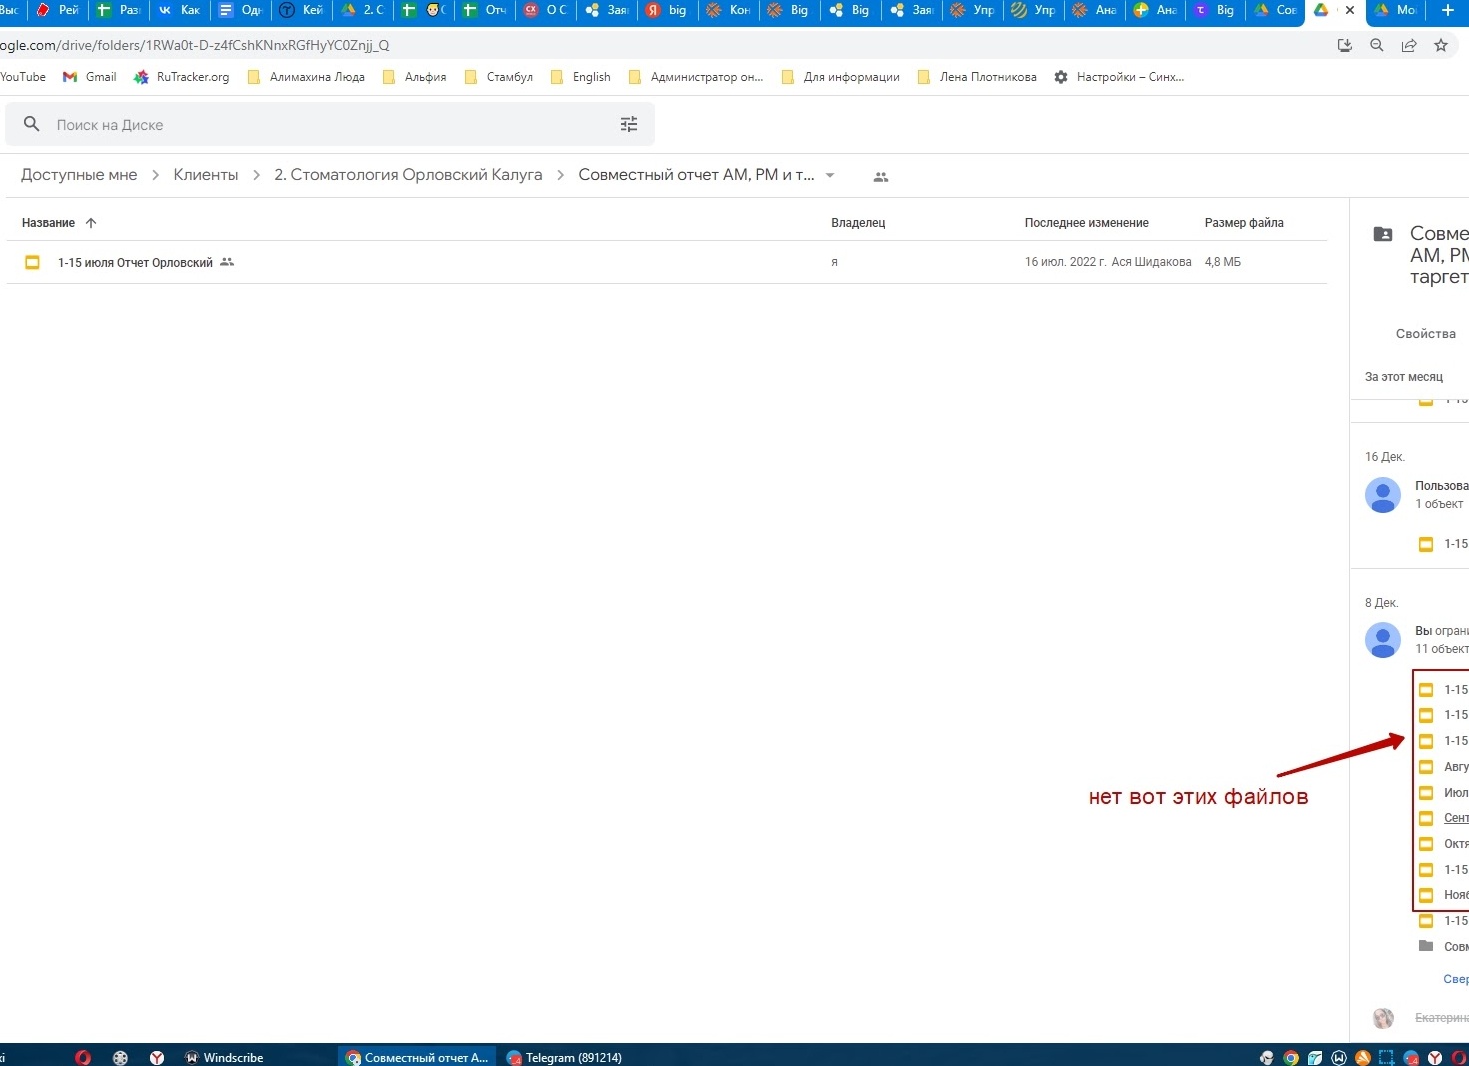Click the 'Поиск на Диске' search field
The height and width of the screenshot is (1066, 1469).
click(x=330, y=125)
